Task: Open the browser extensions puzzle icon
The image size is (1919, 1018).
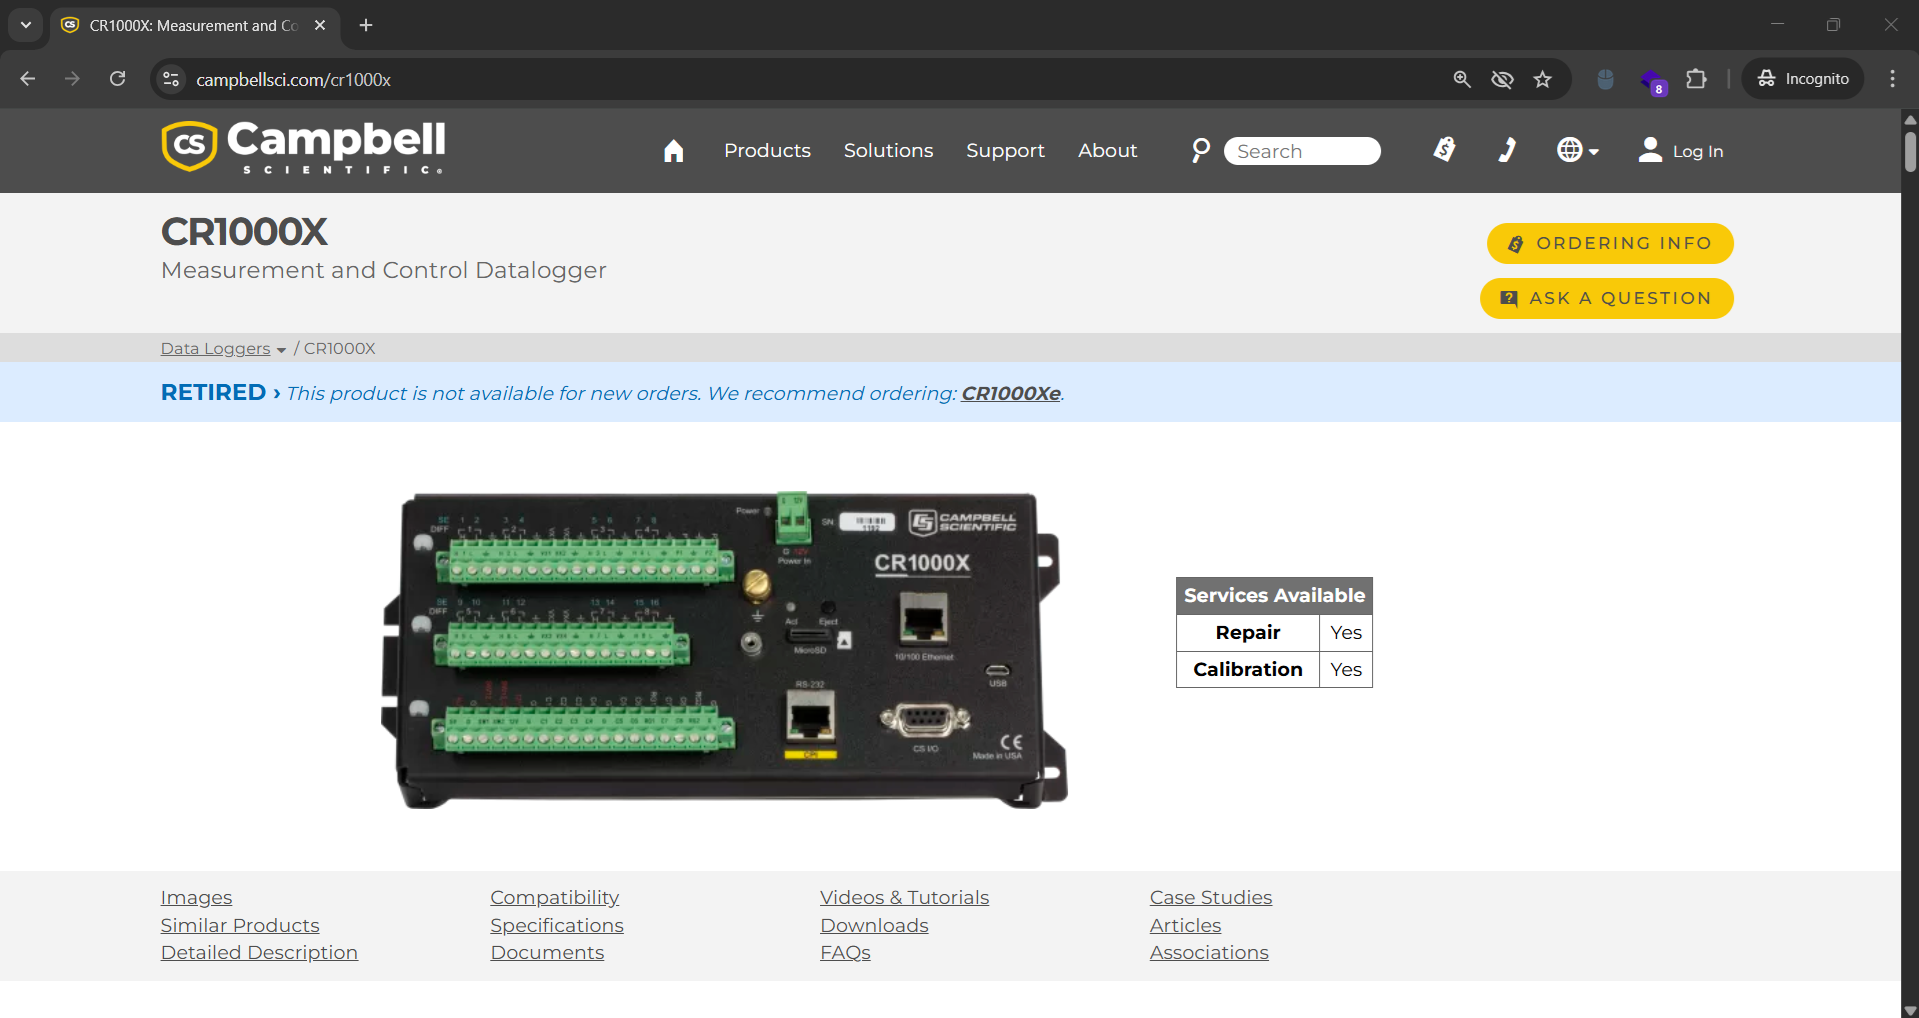Action: (1697, 79)
